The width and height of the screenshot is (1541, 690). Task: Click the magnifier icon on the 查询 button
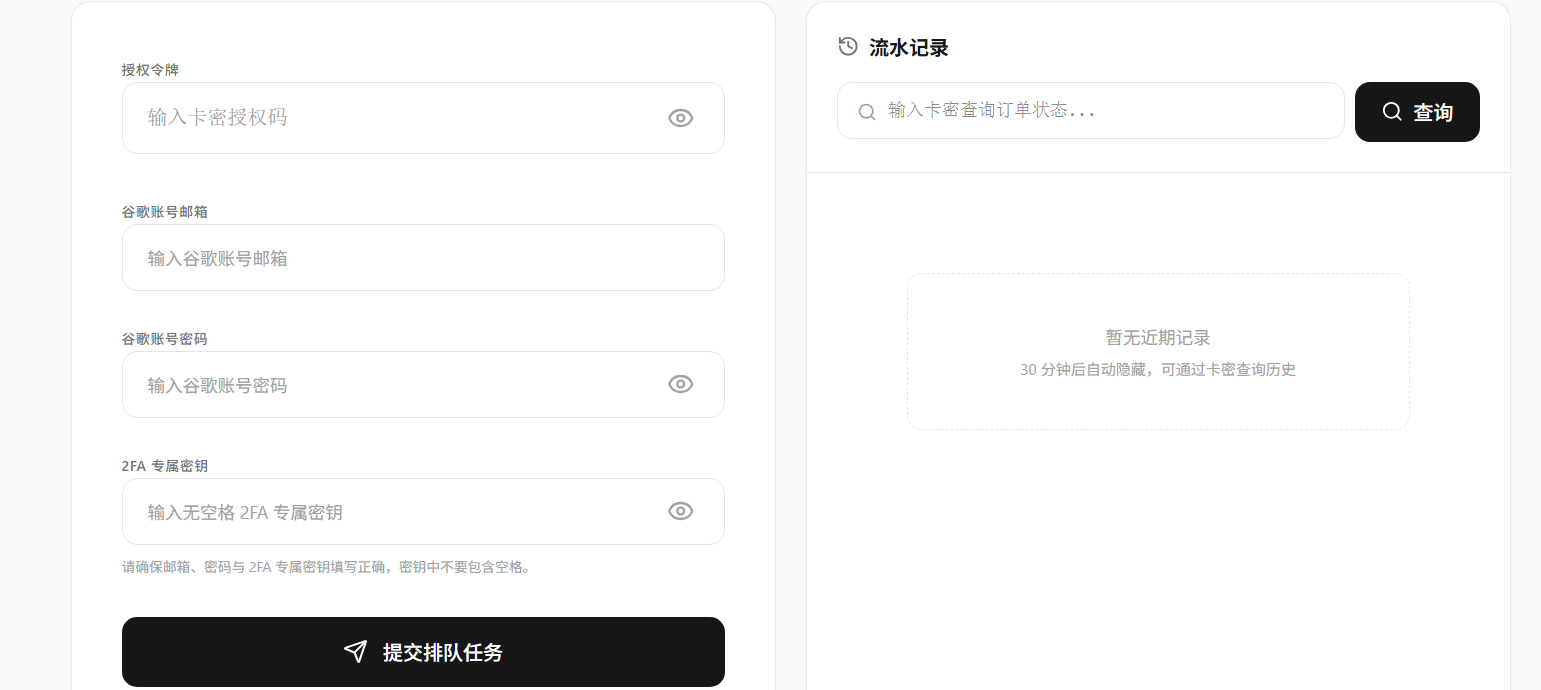coord(1391,112)
